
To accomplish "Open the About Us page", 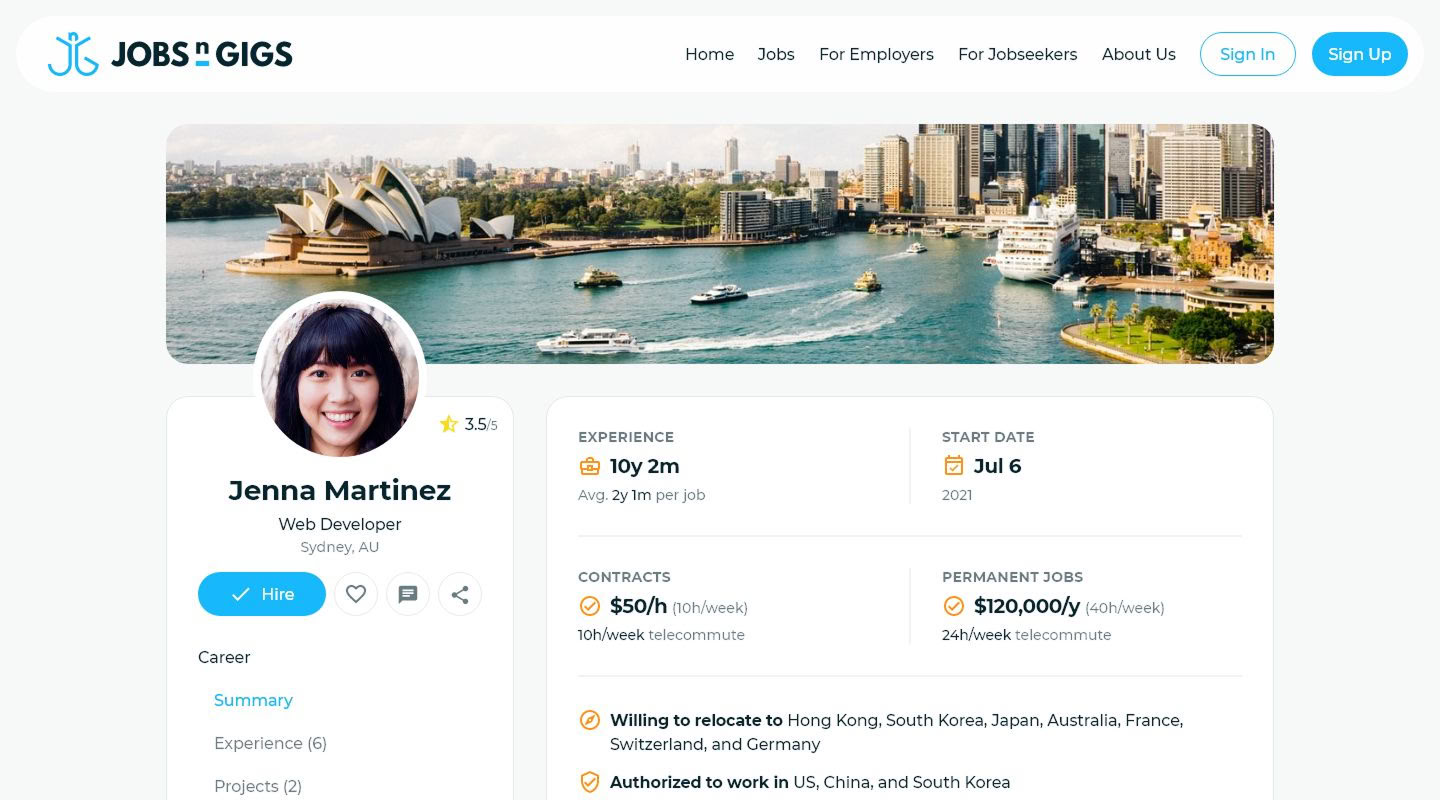I will (x=1138, y=54).
